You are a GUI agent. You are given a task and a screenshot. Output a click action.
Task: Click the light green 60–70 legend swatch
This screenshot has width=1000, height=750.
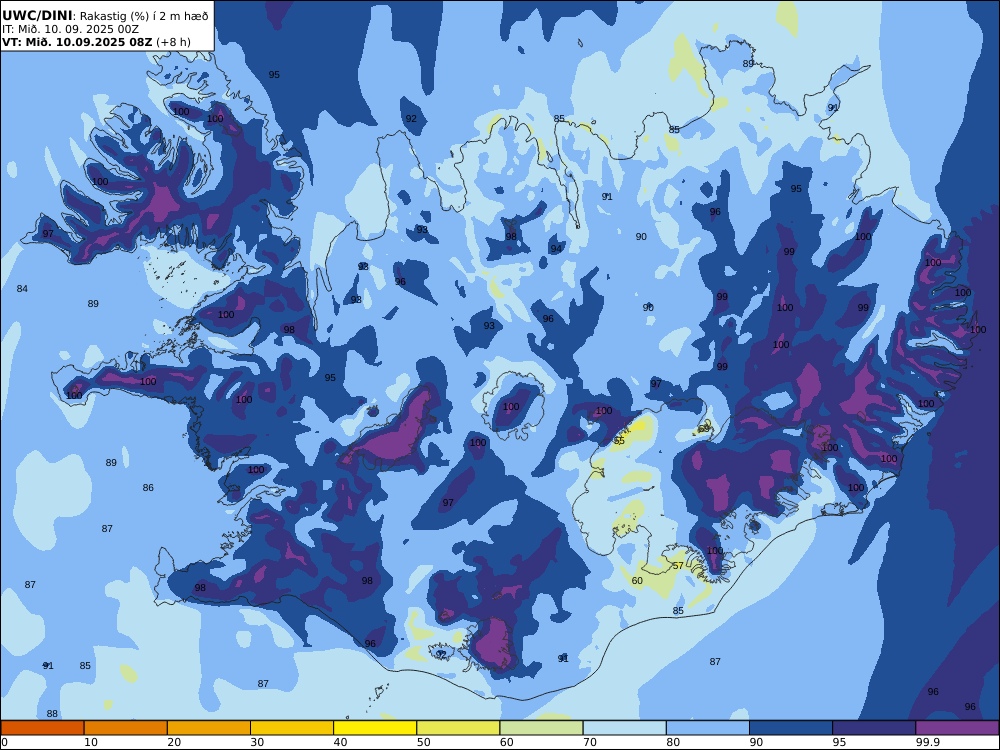tap(541, 728)
